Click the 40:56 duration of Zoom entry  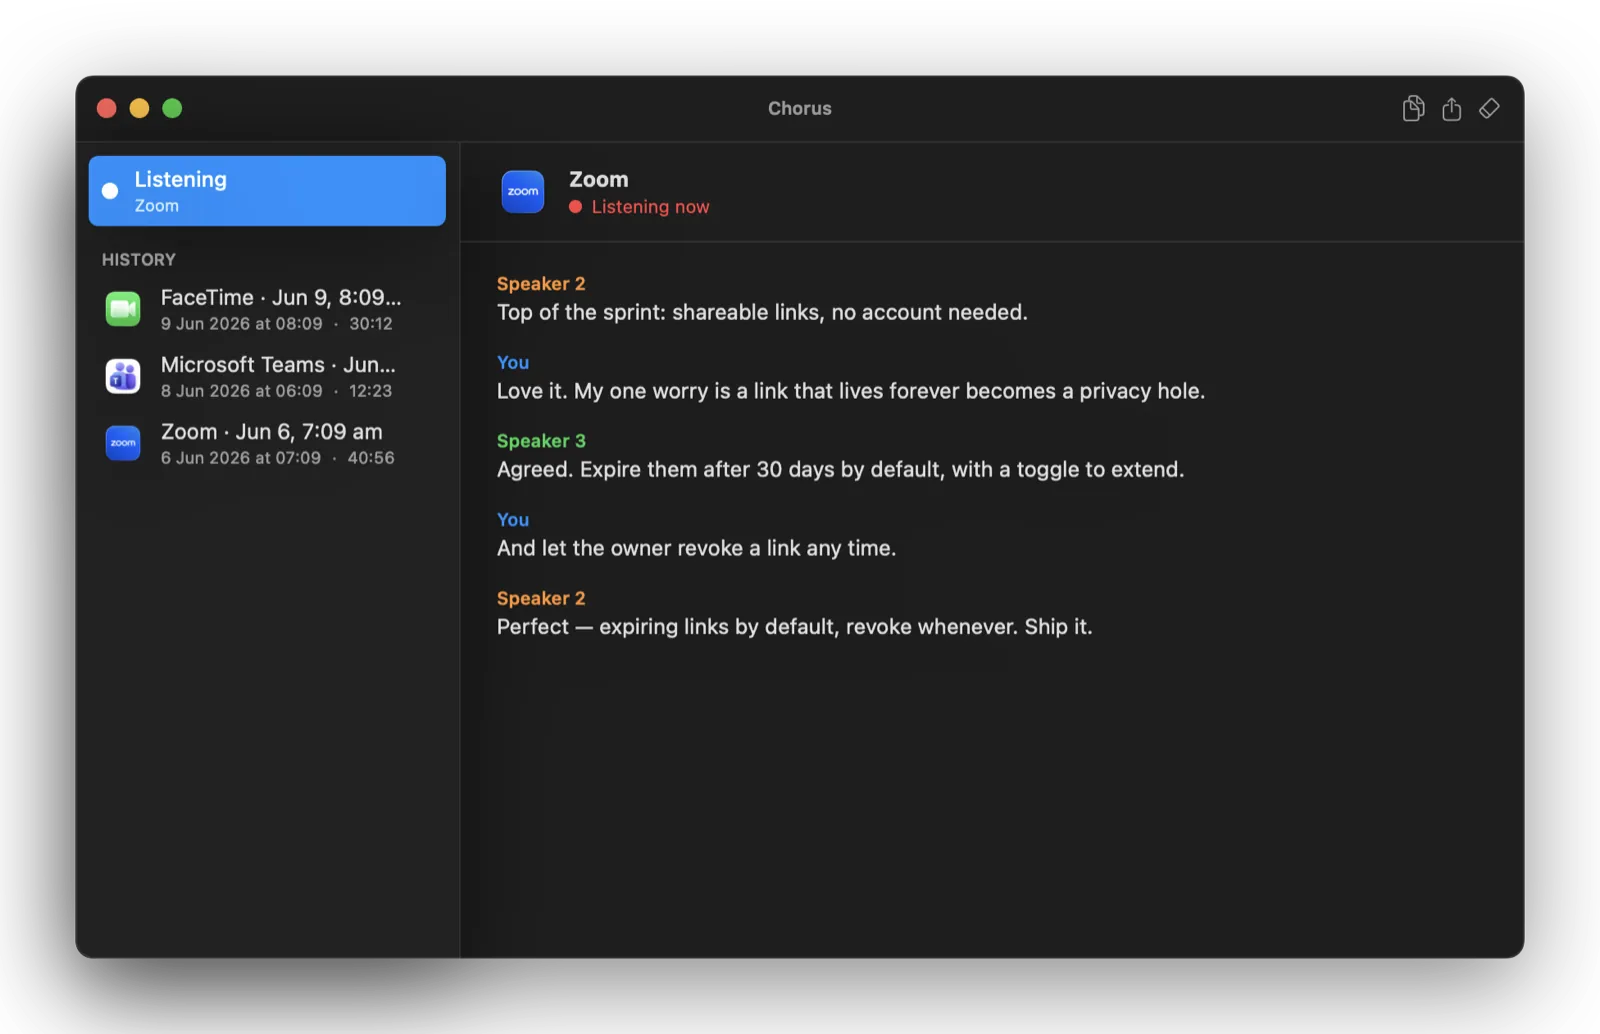pos(371,458)
